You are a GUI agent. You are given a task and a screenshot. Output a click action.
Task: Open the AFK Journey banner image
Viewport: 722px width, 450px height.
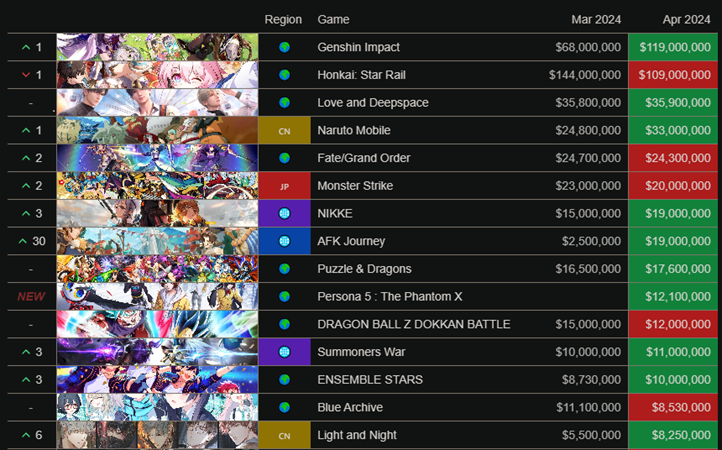pyautogui.click(x=157, y=241)
